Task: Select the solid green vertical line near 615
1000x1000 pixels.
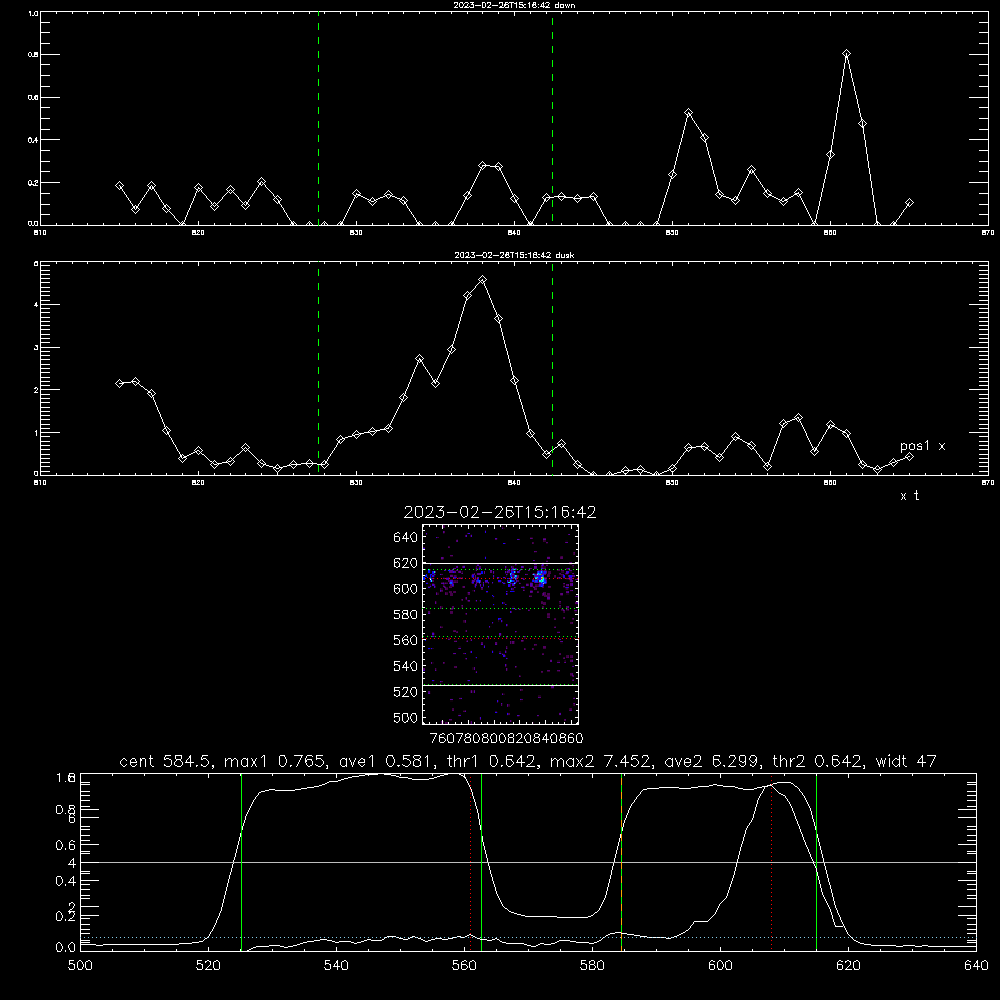Action: pos(816,862)
